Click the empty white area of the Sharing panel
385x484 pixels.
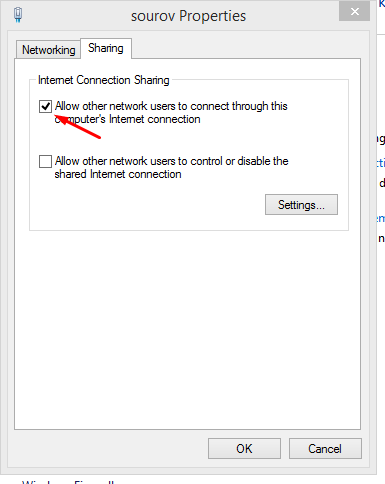pos(187,328)
